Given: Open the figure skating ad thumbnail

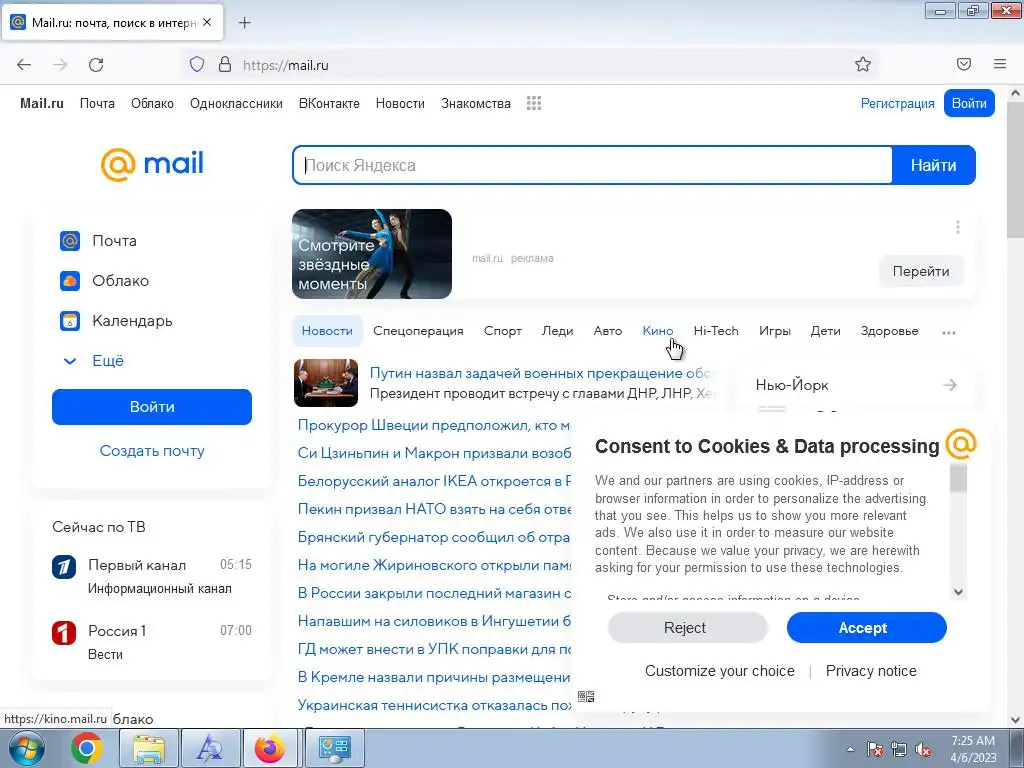Looking at the screenshot, I should coord(372,254).
